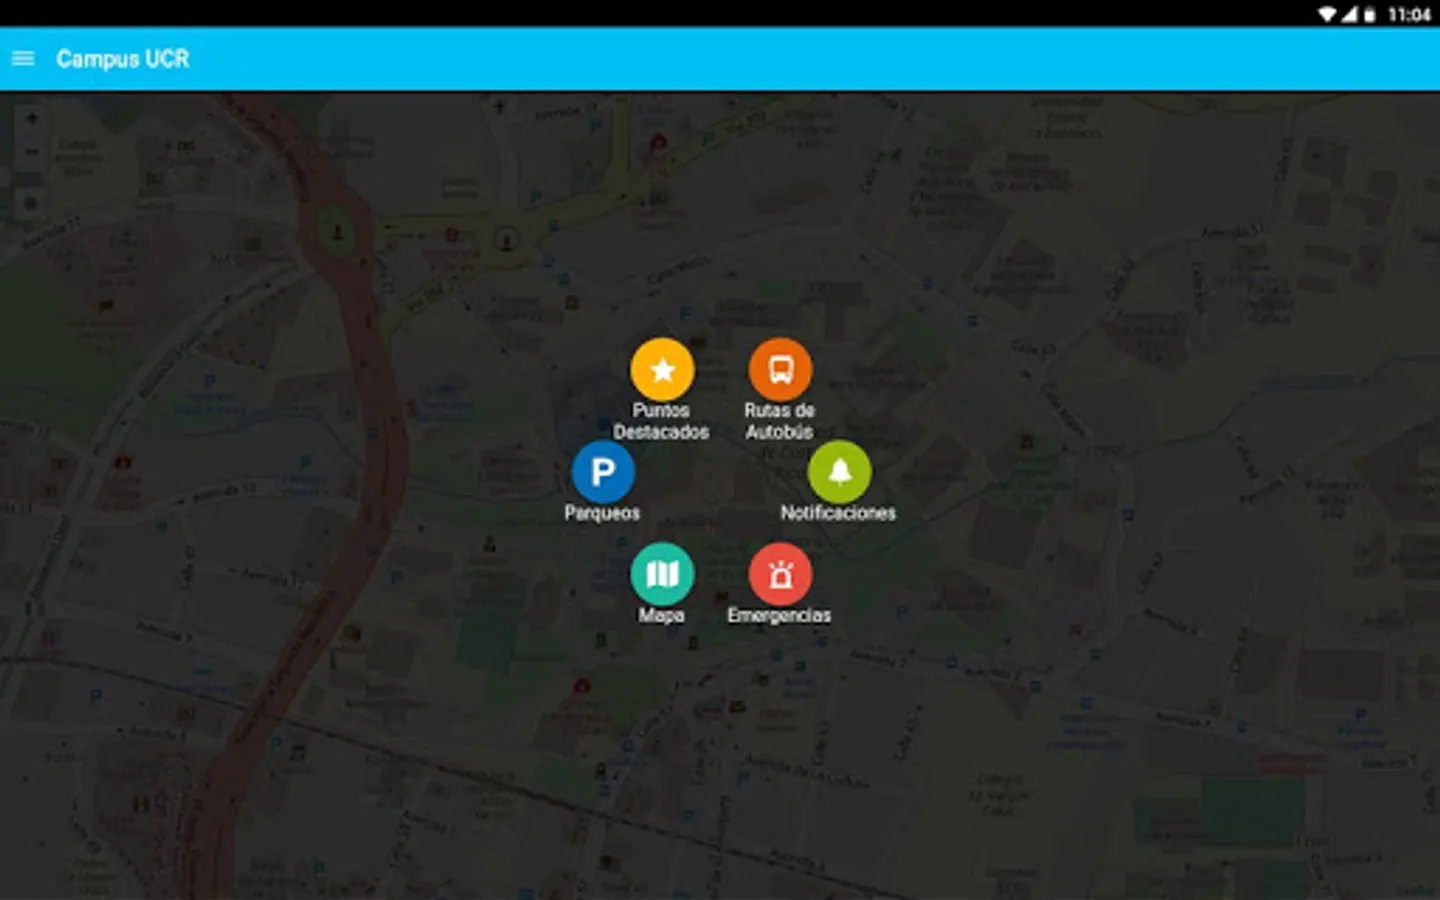The image size is (1440, 900).
Task: Click the Mapa label text
Action: [x=662, y=615]
